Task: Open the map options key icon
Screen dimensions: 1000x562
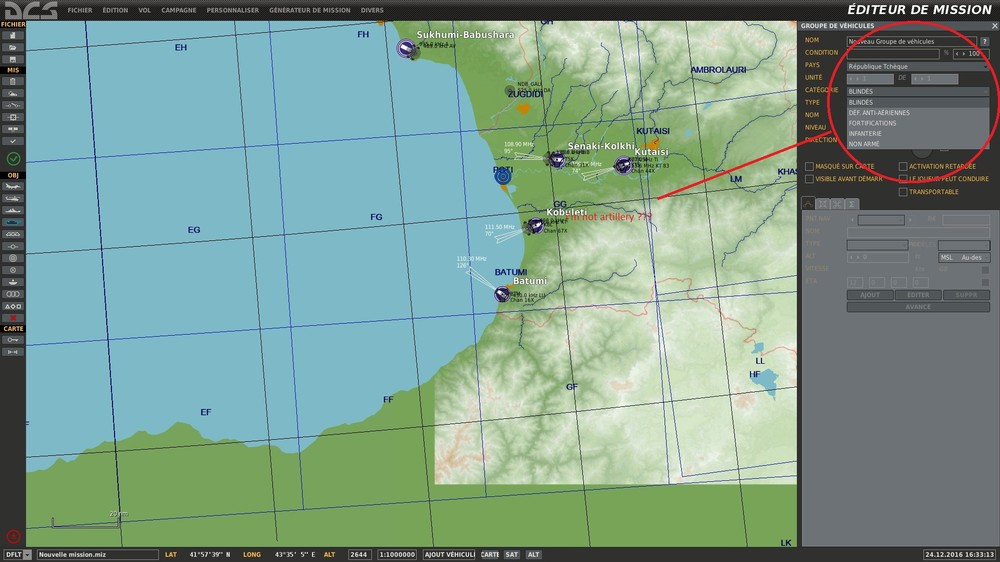Action: click(13, 340)
